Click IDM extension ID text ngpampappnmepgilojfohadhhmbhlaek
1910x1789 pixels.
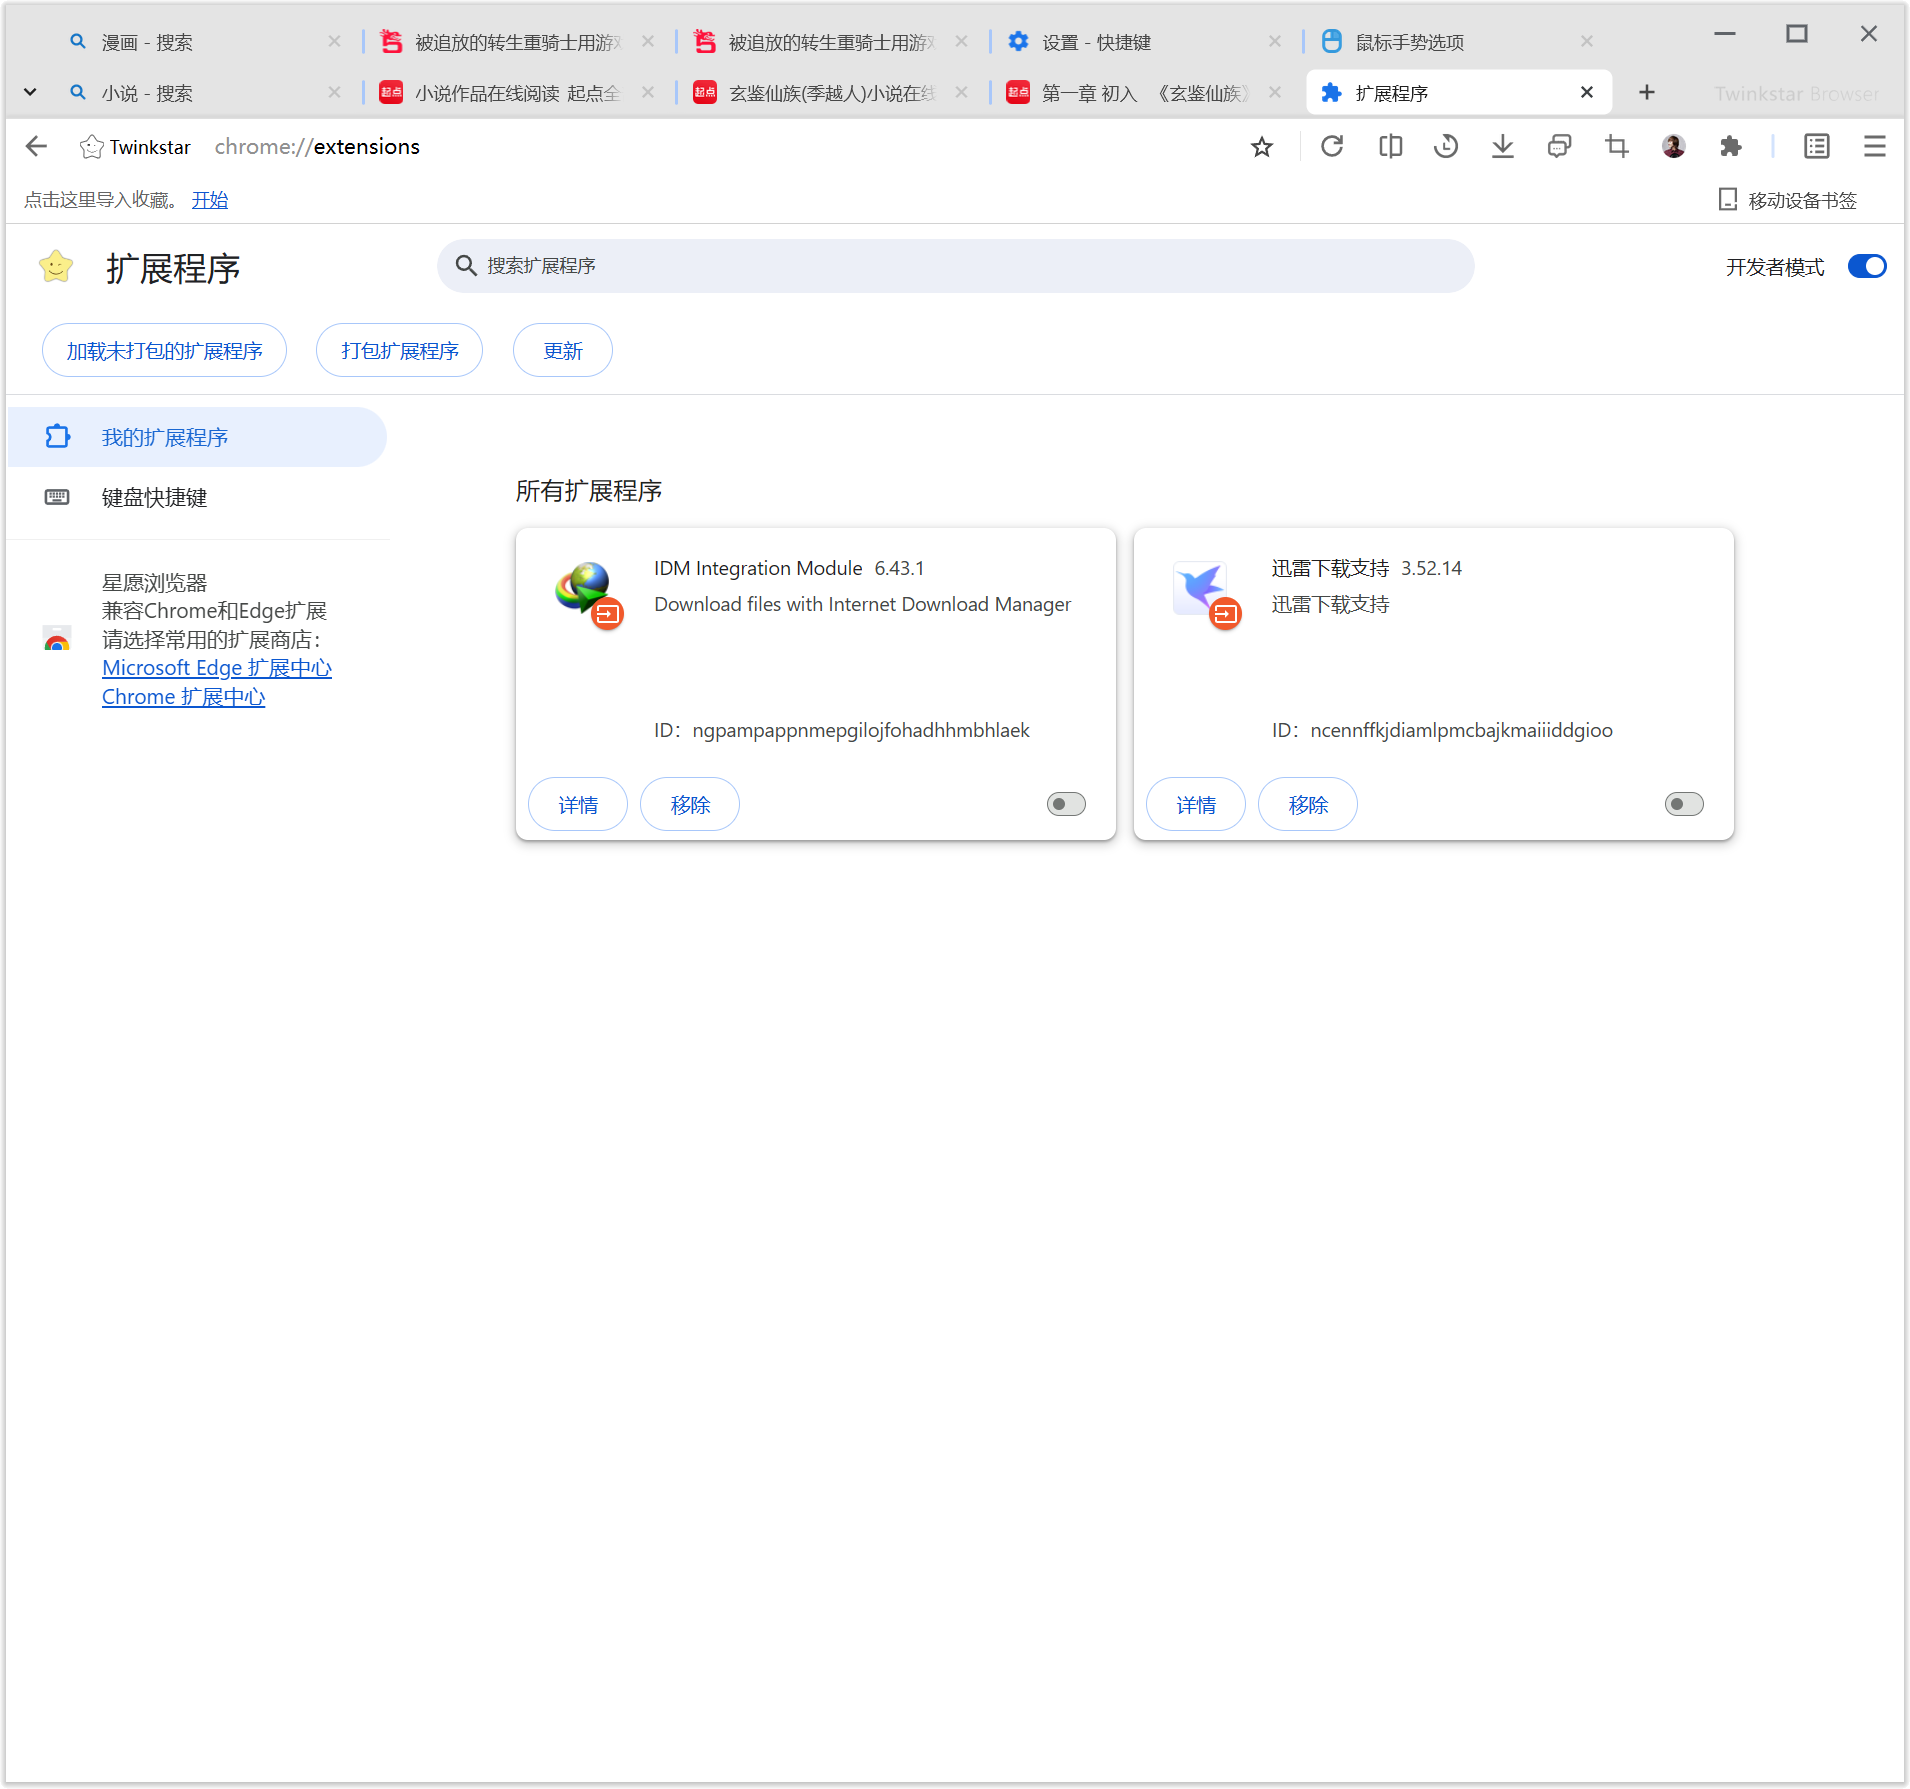861,731
